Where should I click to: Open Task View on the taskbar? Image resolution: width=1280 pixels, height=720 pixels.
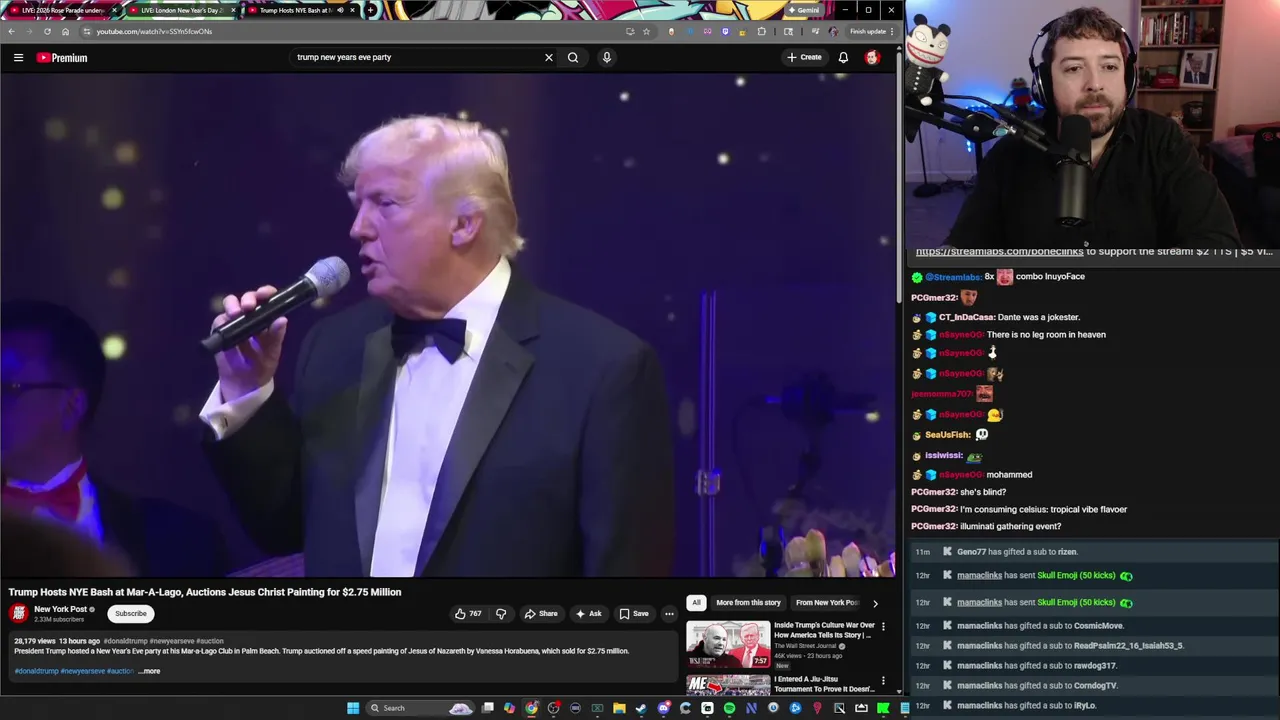[x=487, y=708]
